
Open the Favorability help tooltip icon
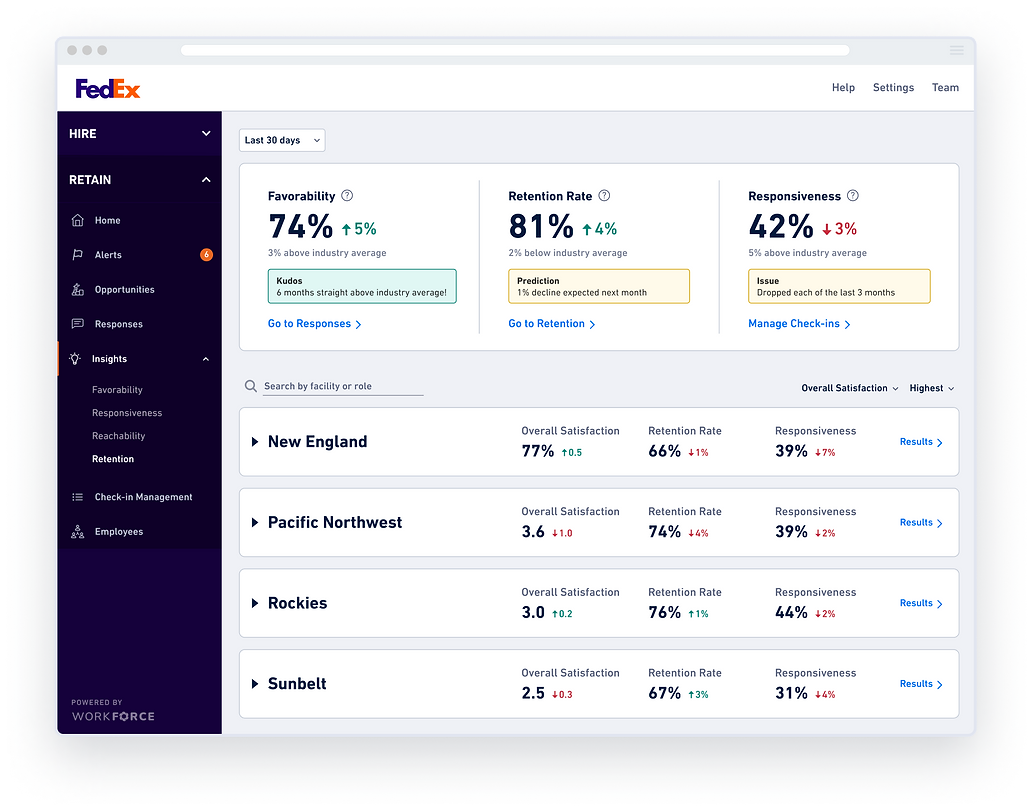[346, 196]
